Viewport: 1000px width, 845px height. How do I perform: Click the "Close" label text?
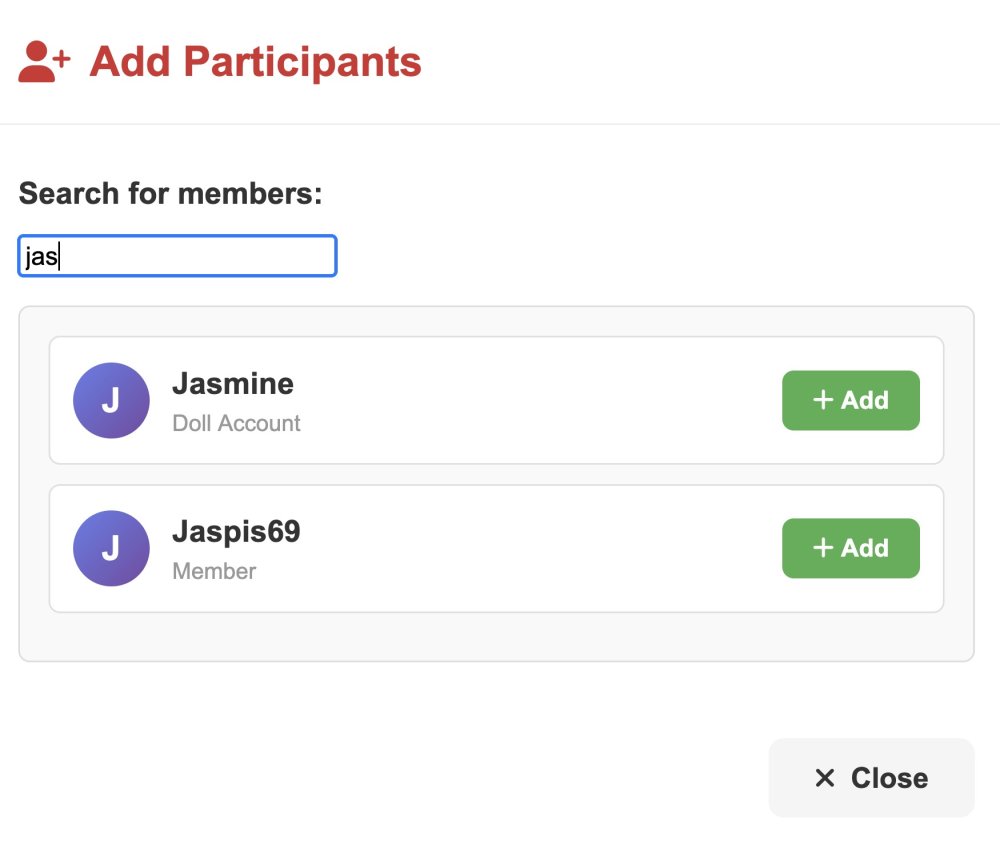pyautogui.click(x=890, y=778)
